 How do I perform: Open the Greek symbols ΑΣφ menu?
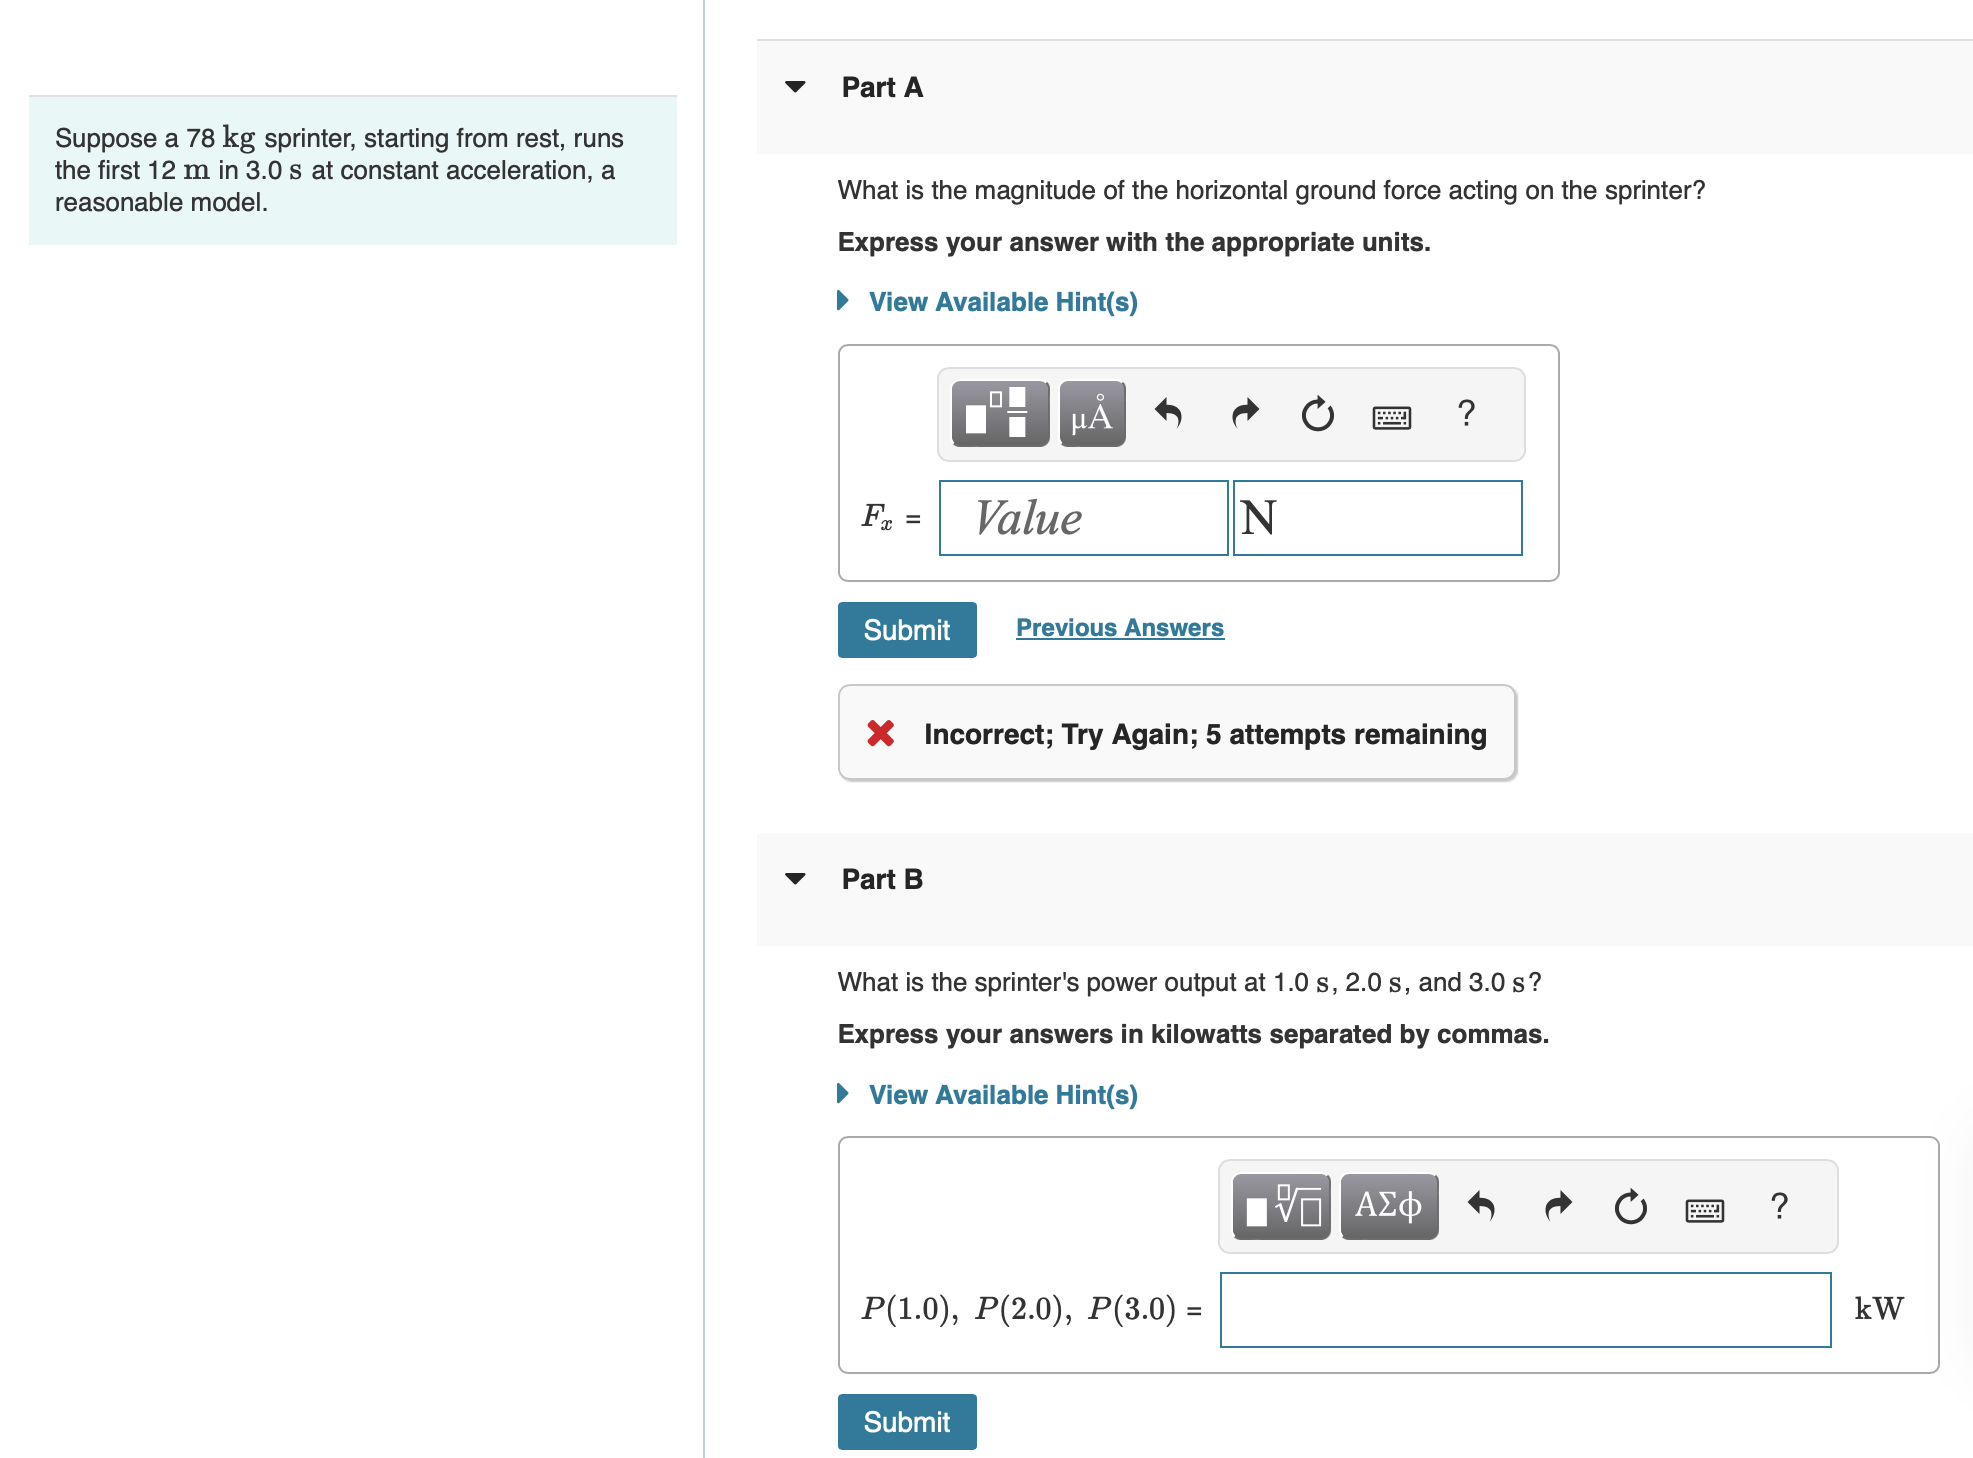[x=1389, y=1207]
